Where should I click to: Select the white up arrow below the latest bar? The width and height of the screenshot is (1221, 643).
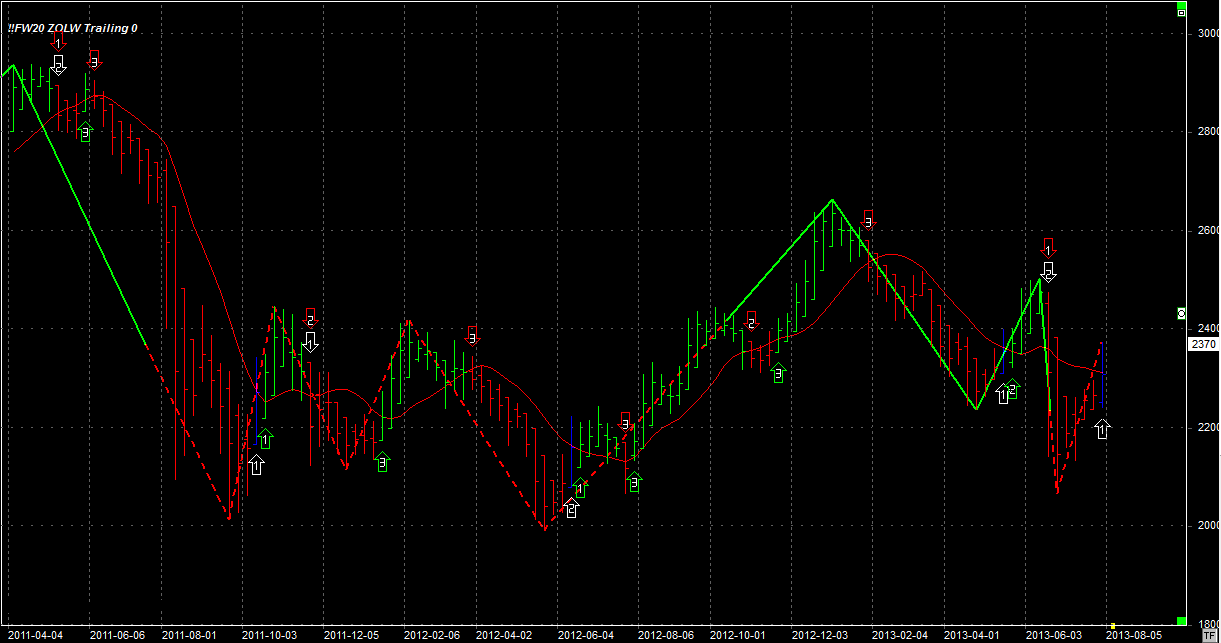(x=1101, y=429)
